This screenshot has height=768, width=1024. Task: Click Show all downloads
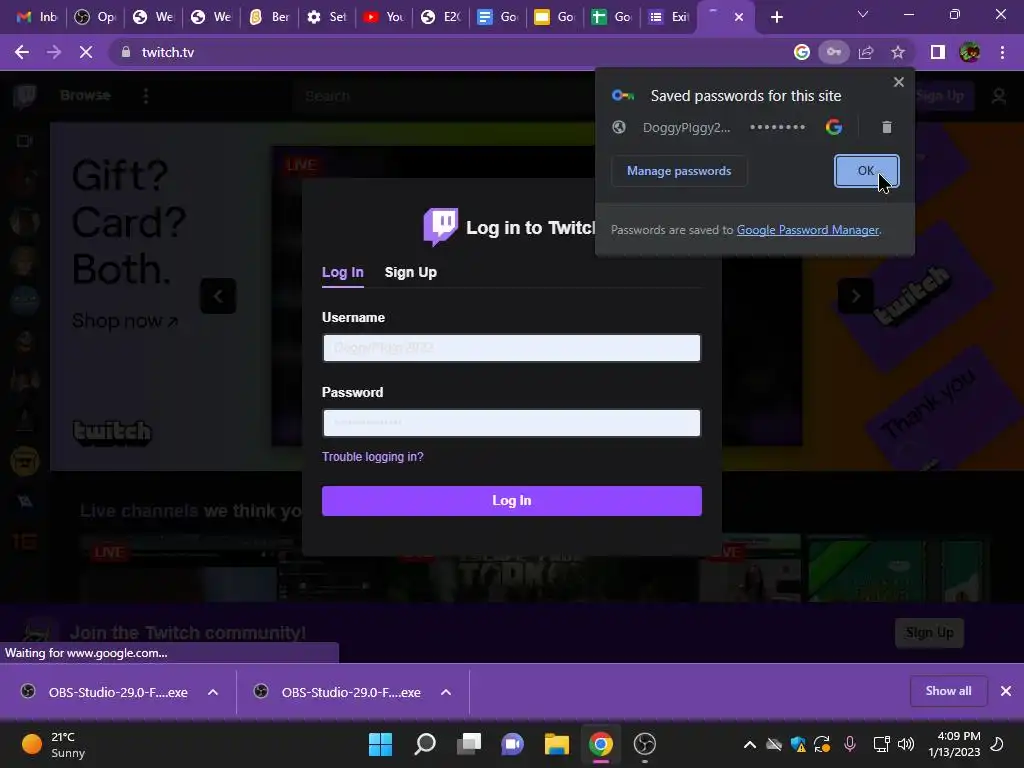[x=948, y=691]
